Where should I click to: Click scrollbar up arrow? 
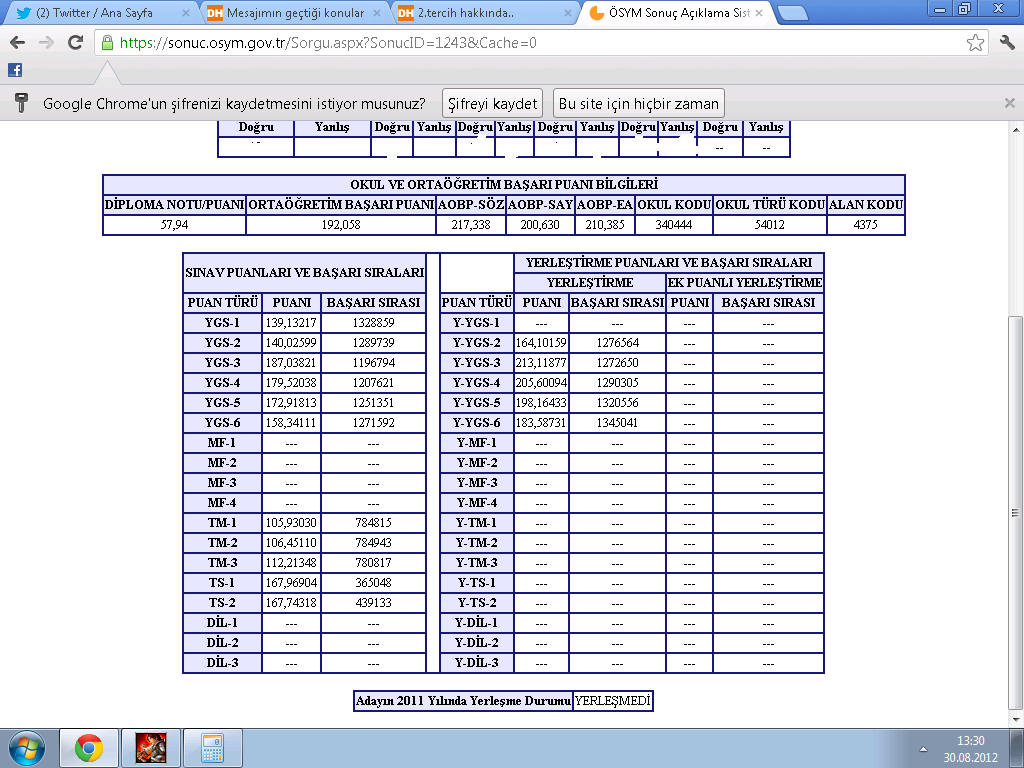coord(1014,129)
